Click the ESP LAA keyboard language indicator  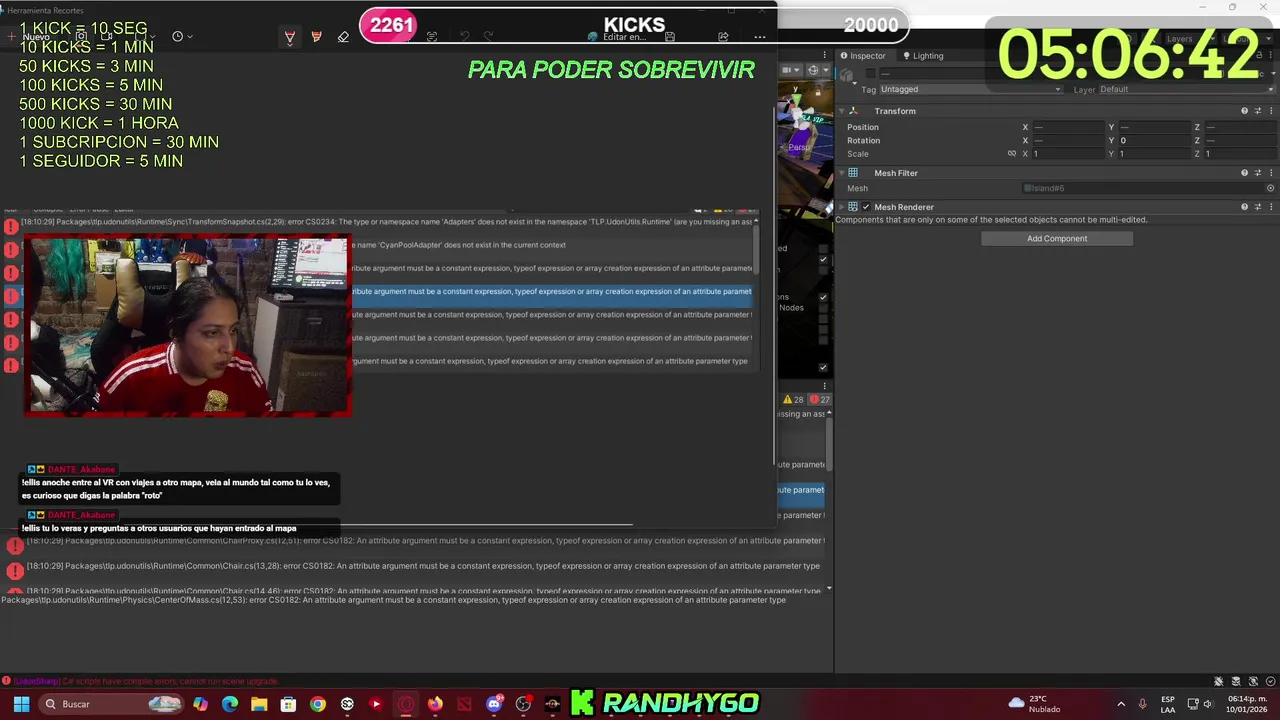point(1168,704)
